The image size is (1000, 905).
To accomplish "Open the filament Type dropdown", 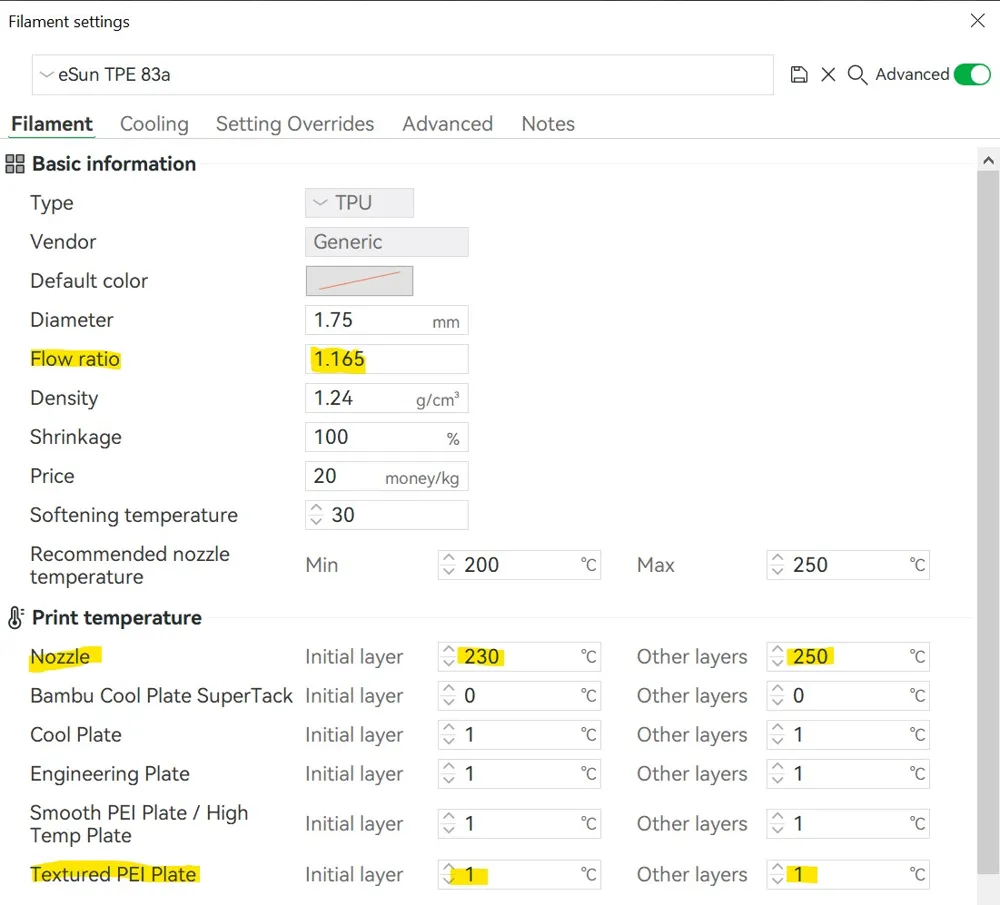I will pyautogui.click(x=359, y=203).
